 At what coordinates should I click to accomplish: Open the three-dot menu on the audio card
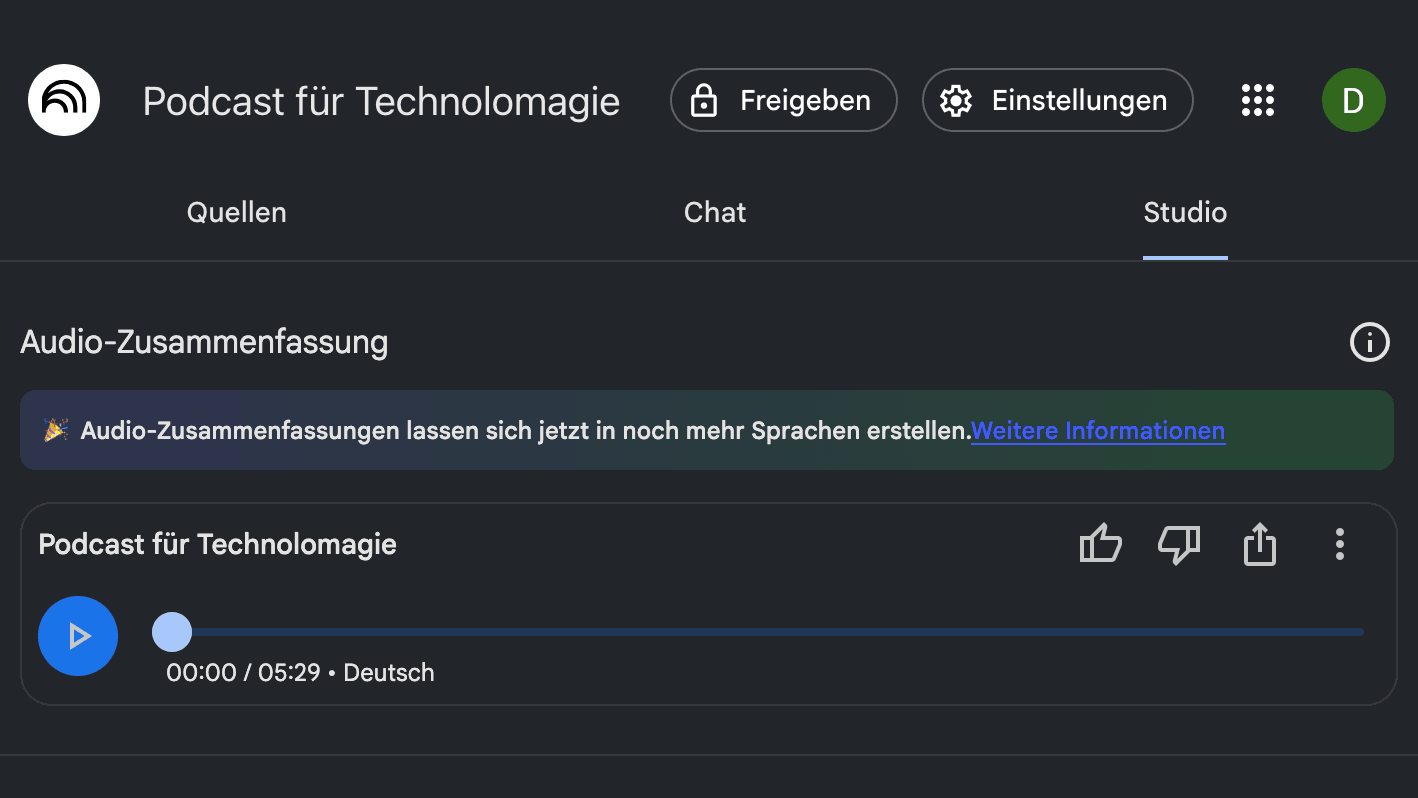pyautogui.click(x=1339, y=545)
